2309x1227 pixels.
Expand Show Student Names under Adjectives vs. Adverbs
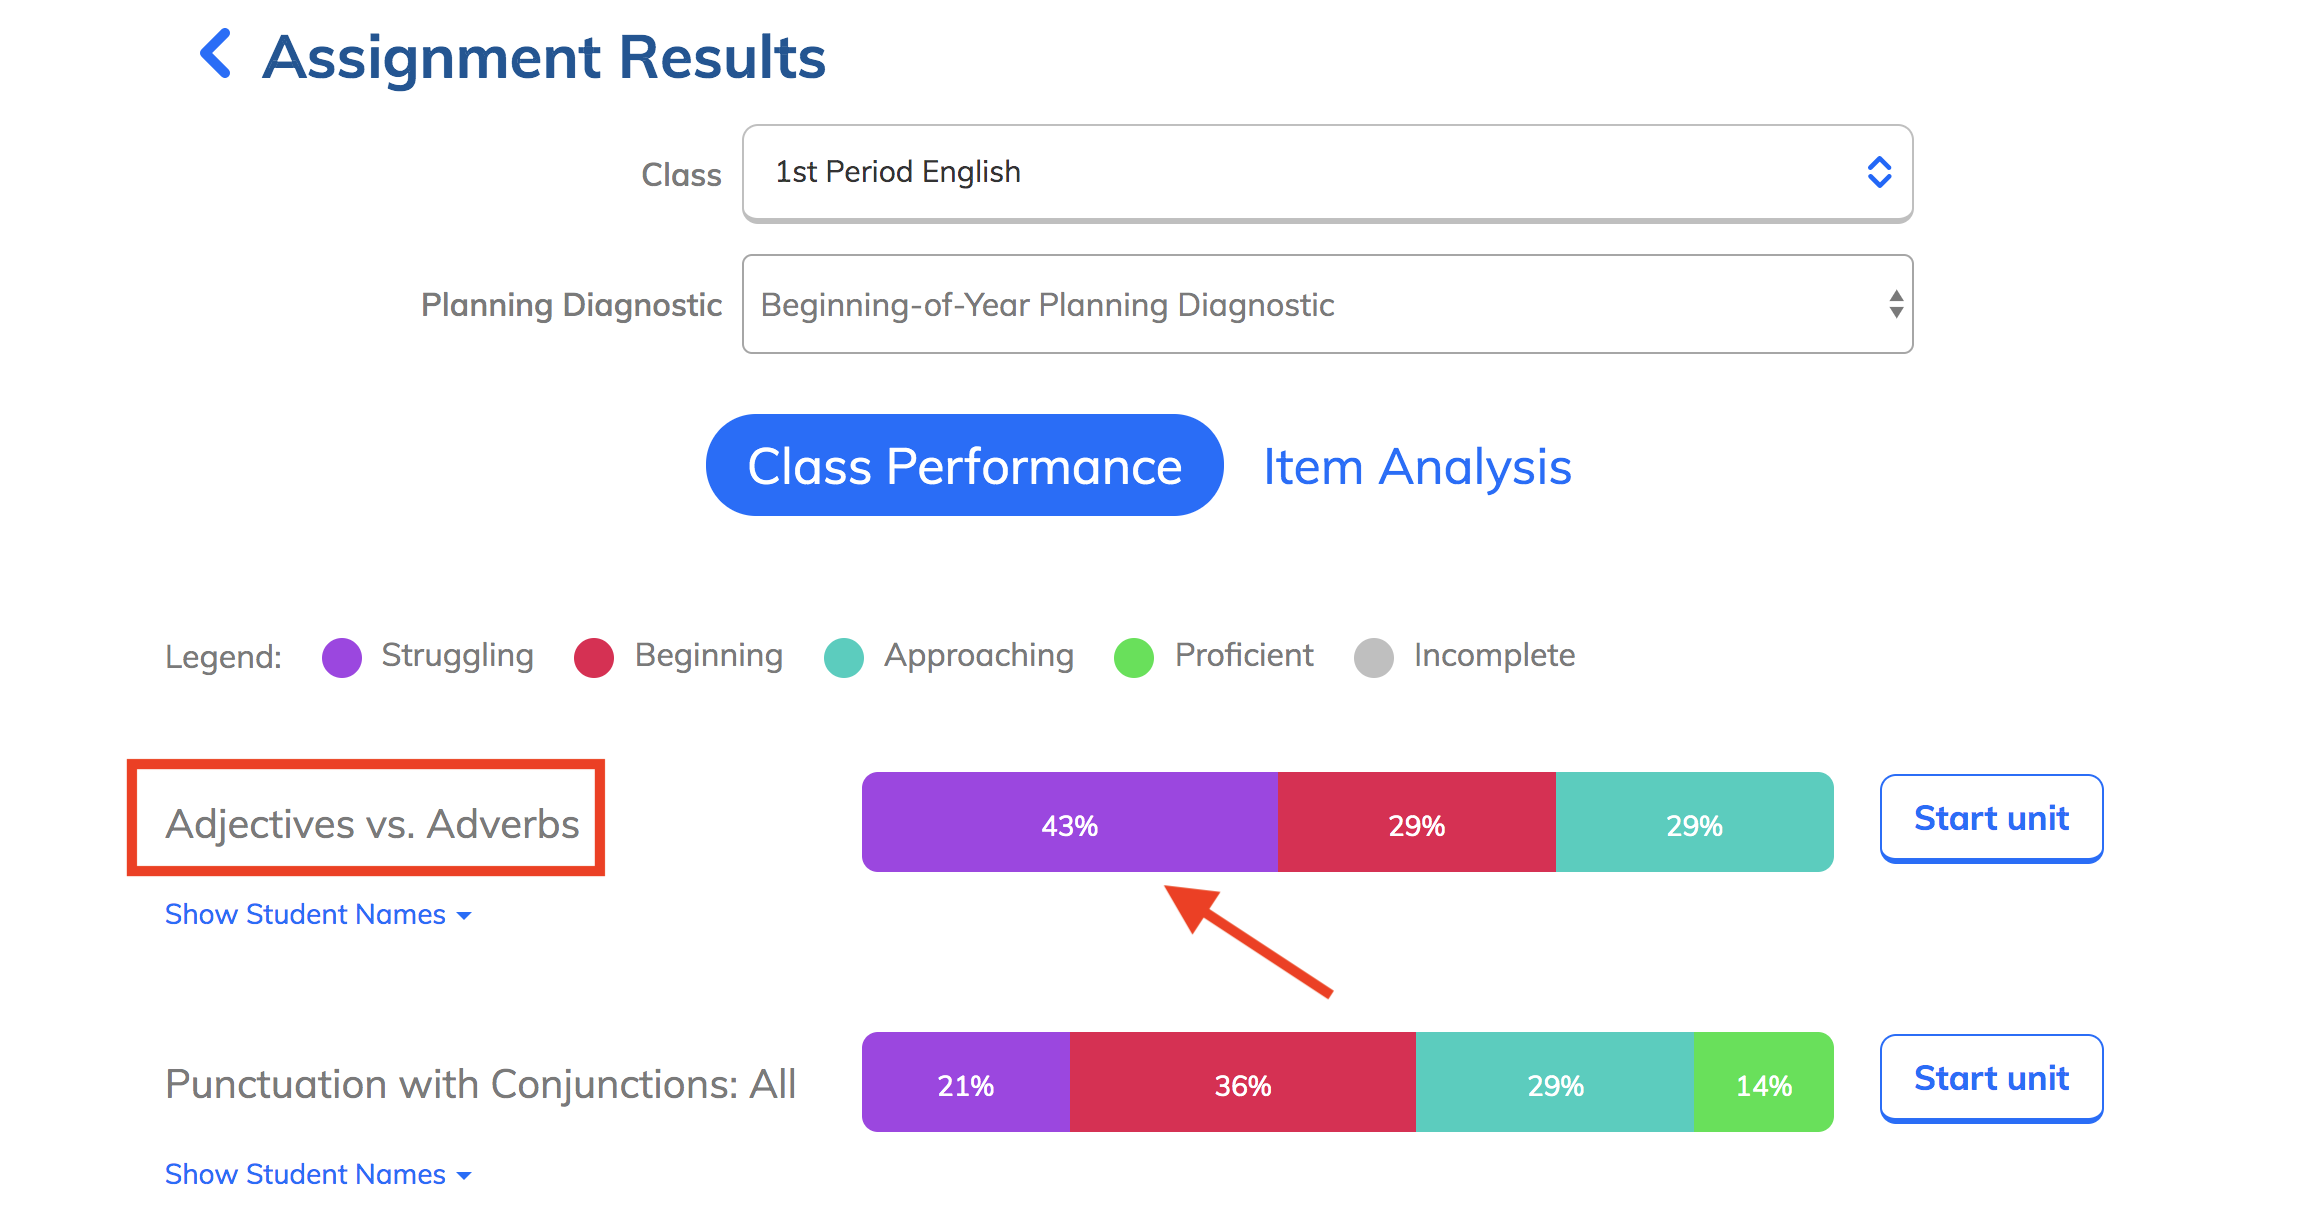click(x=318, y=914)
